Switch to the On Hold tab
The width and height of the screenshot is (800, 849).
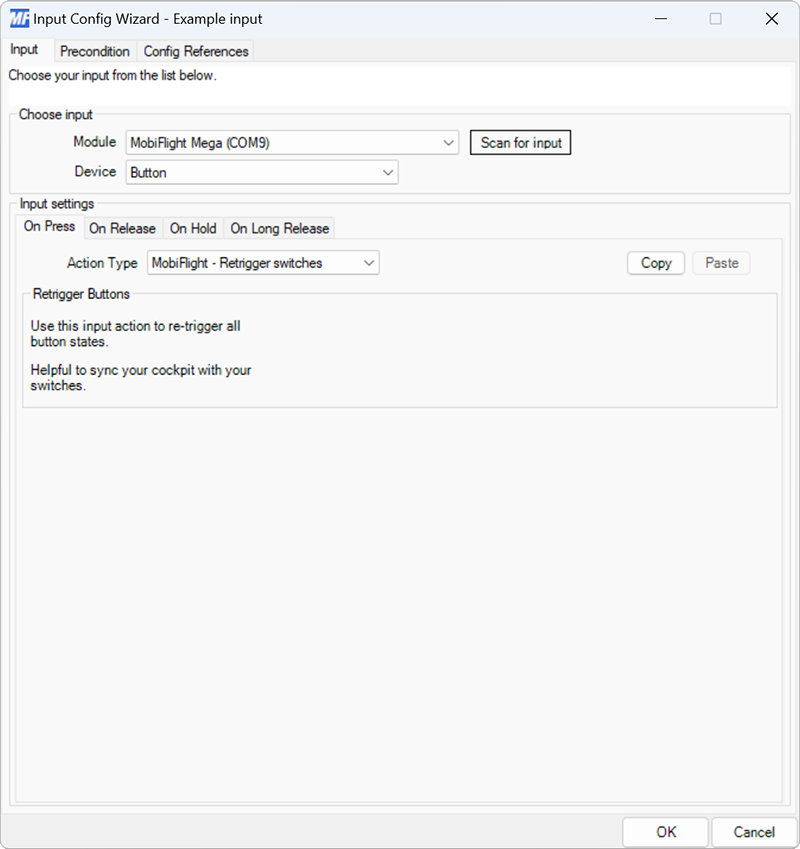(192, 228)
